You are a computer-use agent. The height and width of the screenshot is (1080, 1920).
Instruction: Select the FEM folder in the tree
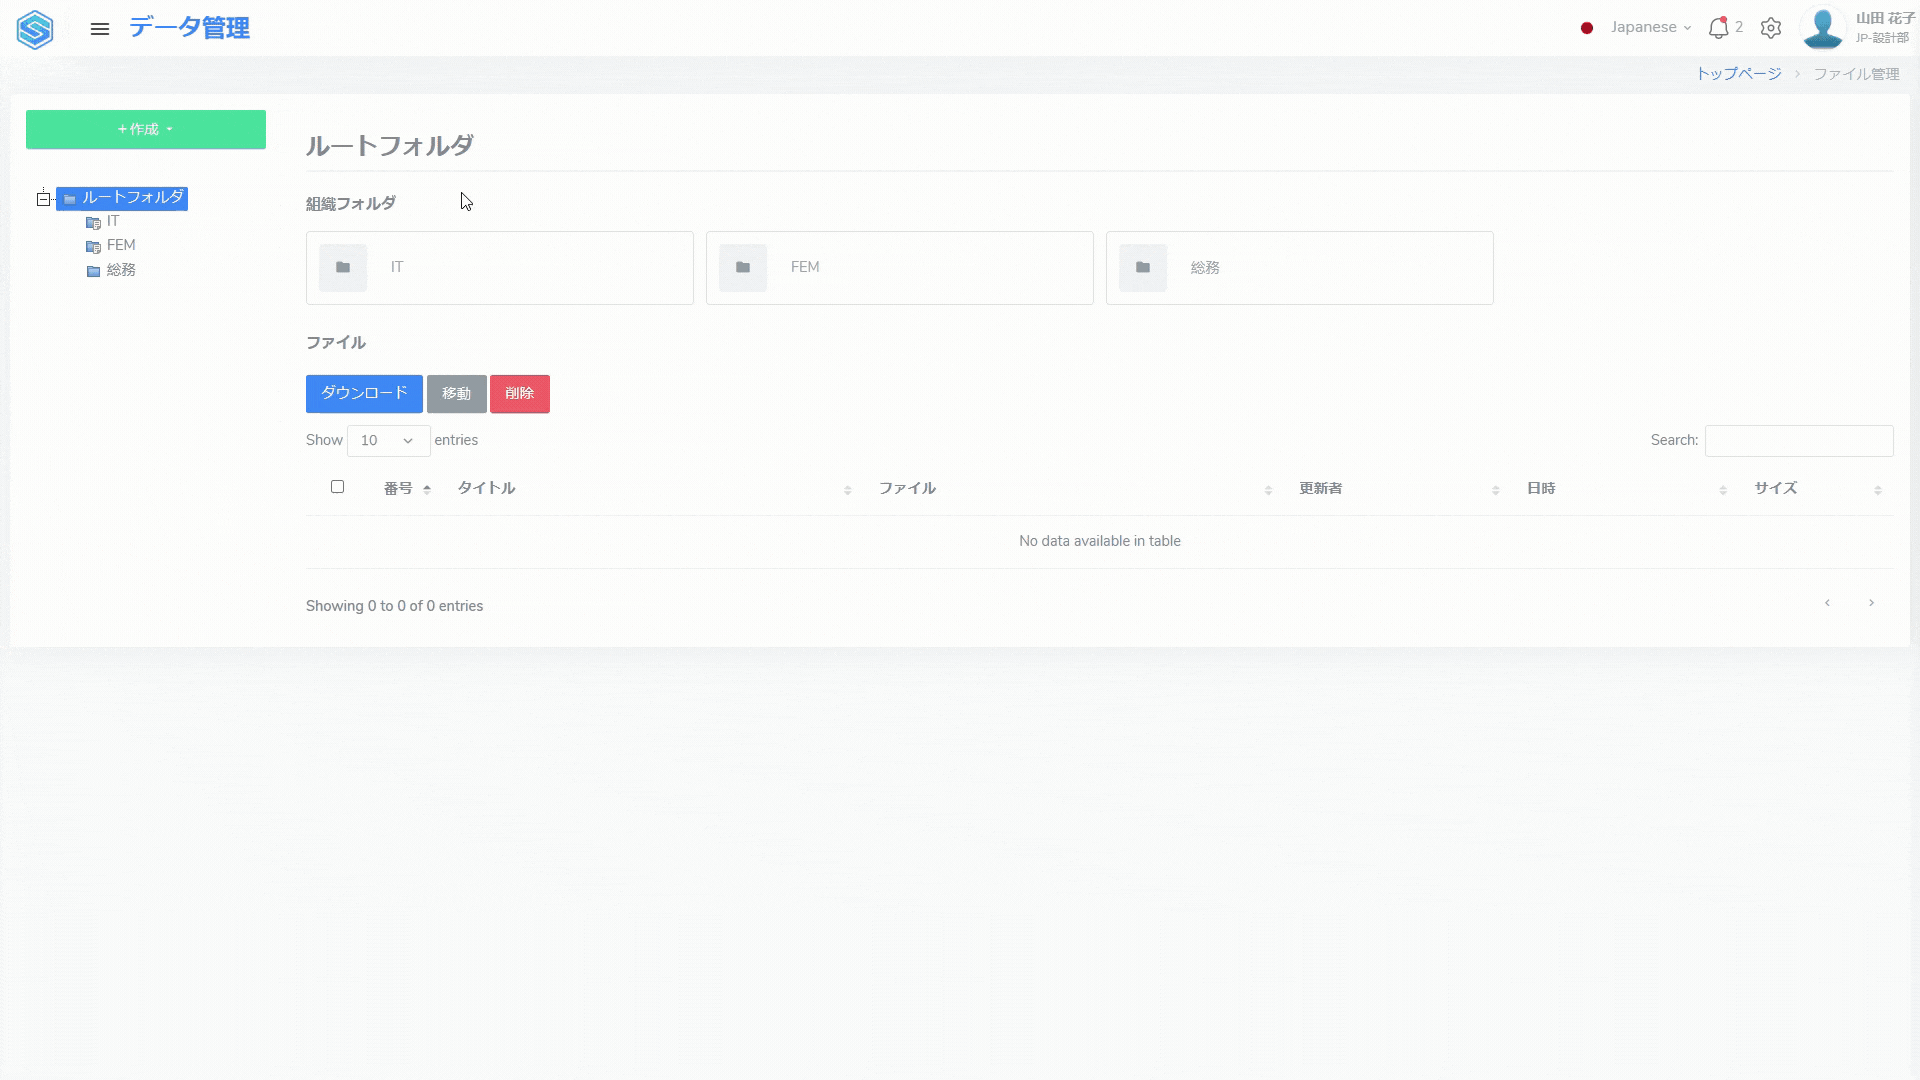(x=120, y=245)
